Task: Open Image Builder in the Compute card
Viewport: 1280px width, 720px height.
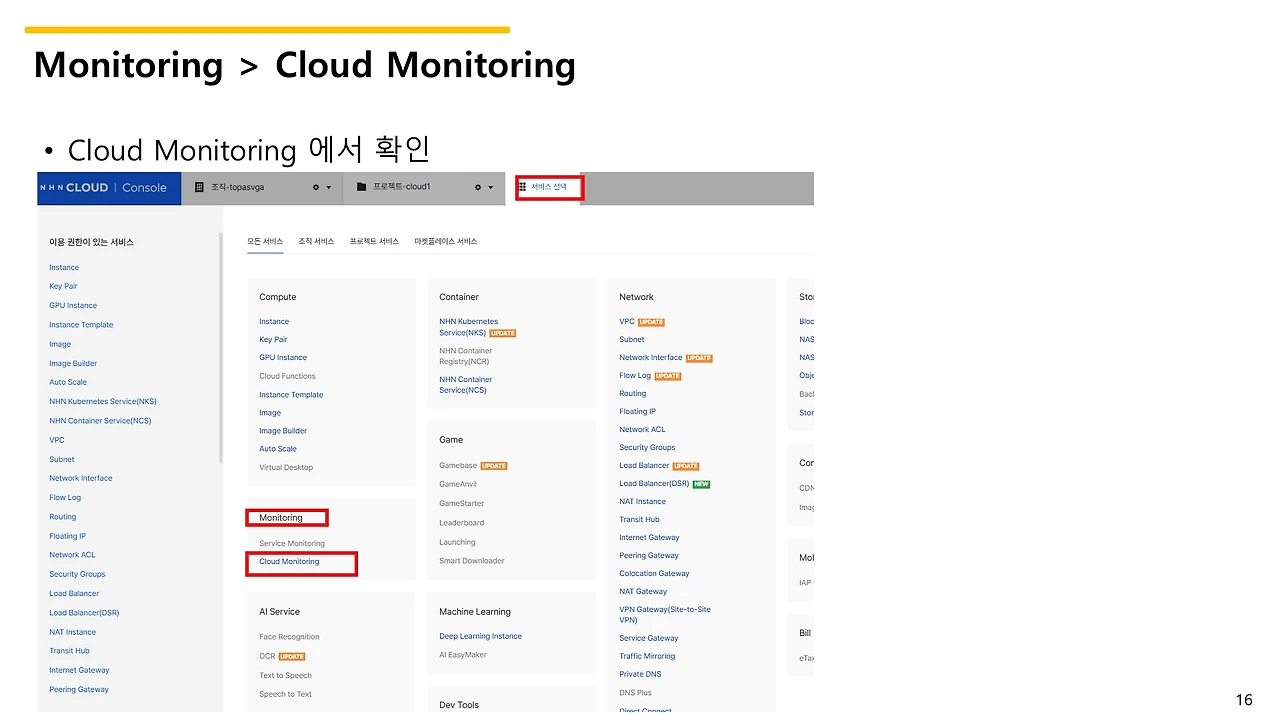Action: [x=283, y=431]
